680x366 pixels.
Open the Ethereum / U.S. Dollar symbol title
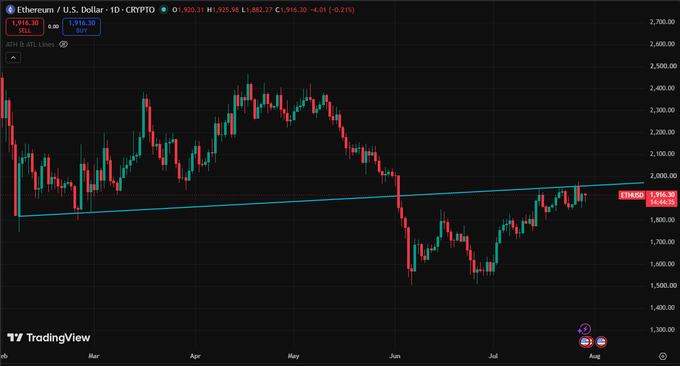point(86,10)
